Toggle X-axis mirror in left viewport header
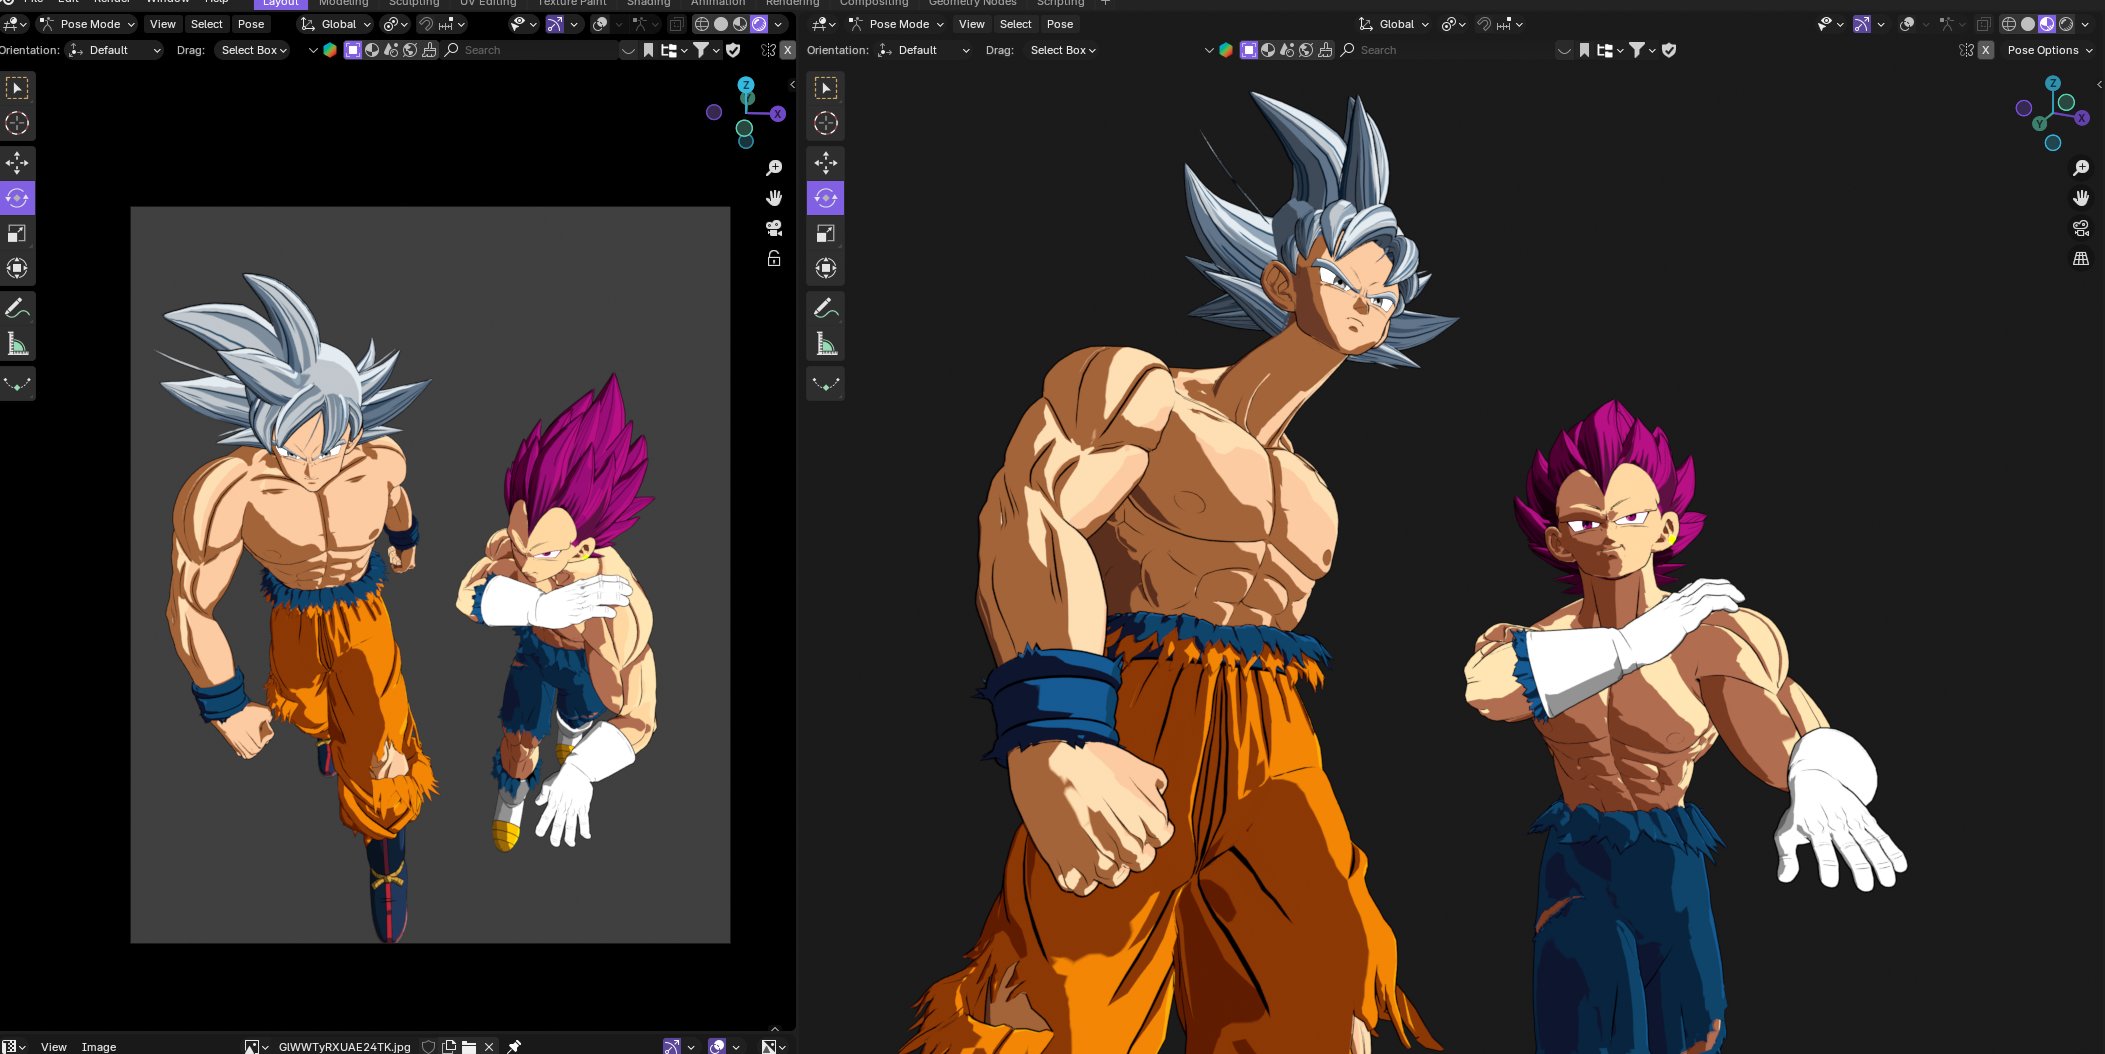2105x1054 pixels. pos(788,50)
